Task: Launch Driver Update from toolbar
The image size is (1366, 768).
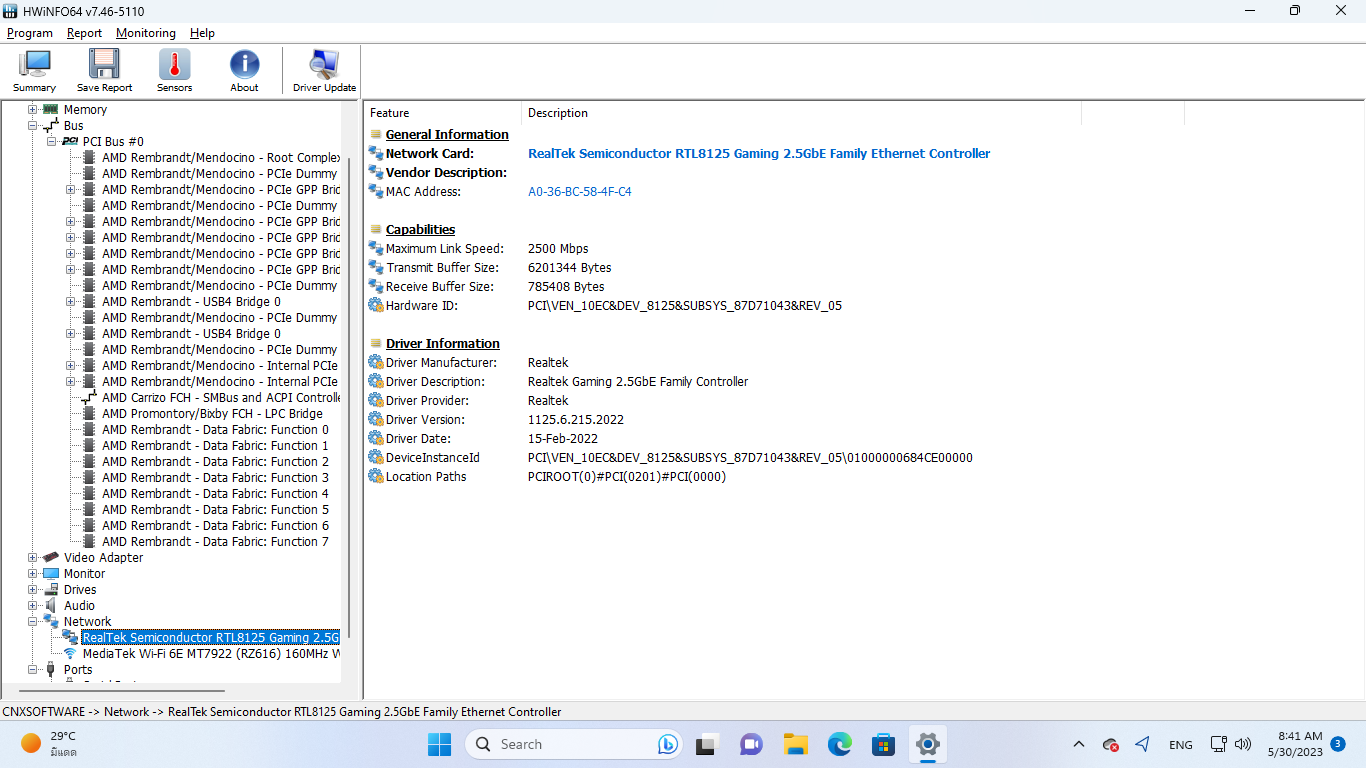Action: tap(324, 71)
